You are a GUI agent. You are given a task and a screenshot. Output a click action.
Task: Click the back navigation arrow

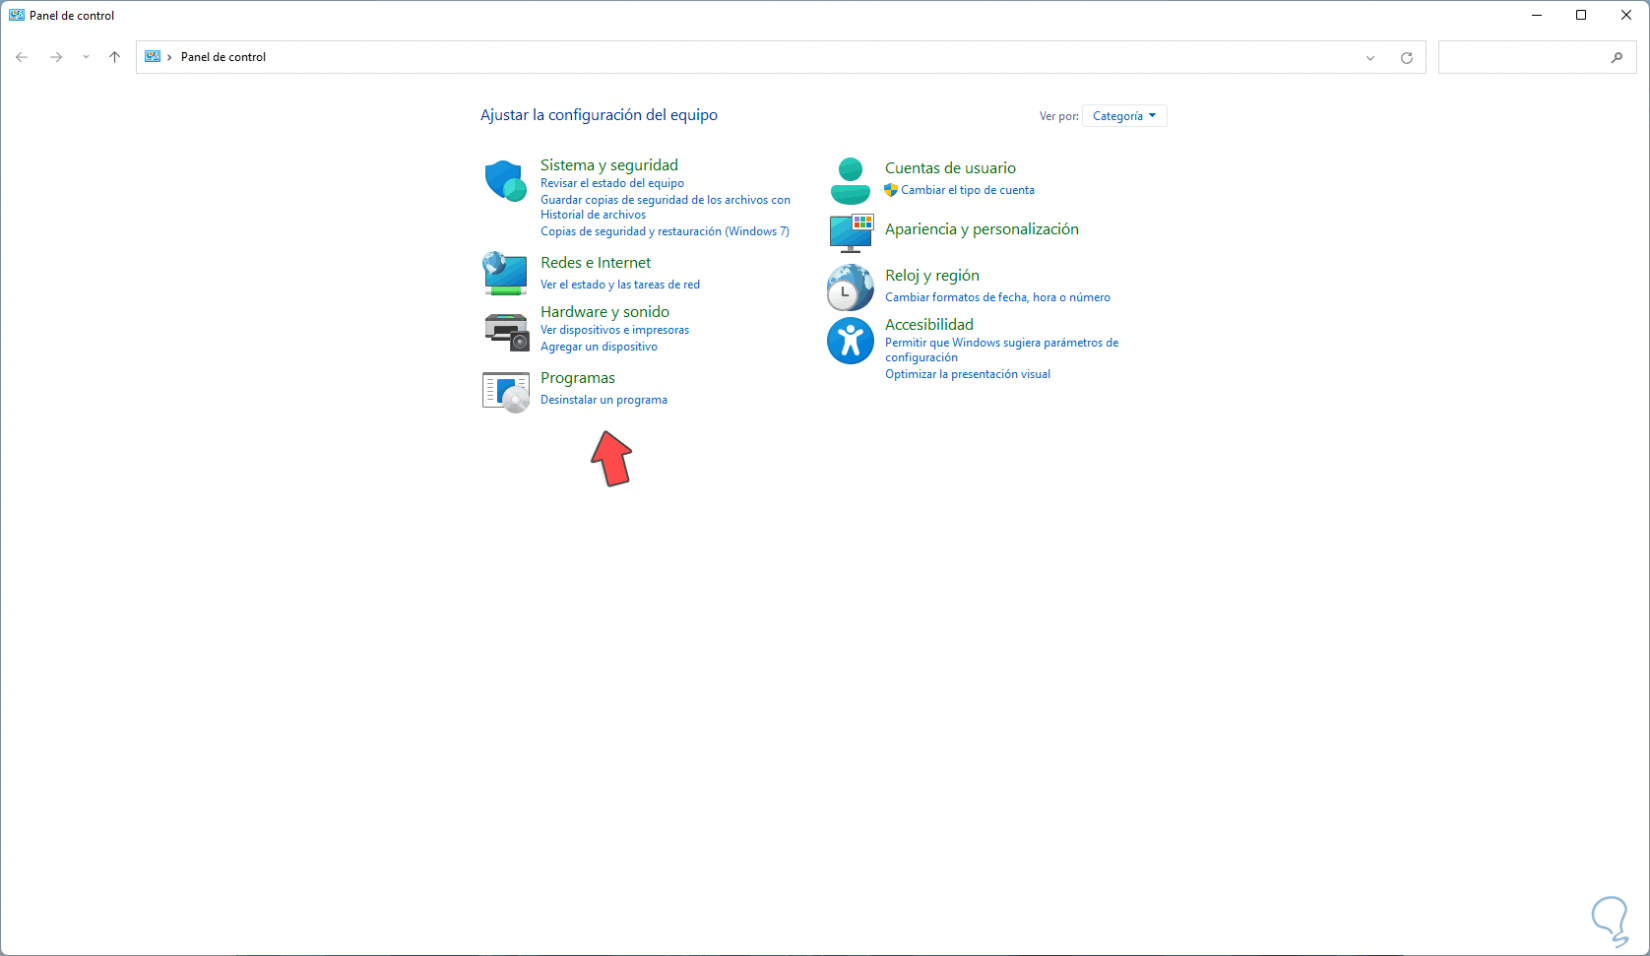[x=22, y=57]
